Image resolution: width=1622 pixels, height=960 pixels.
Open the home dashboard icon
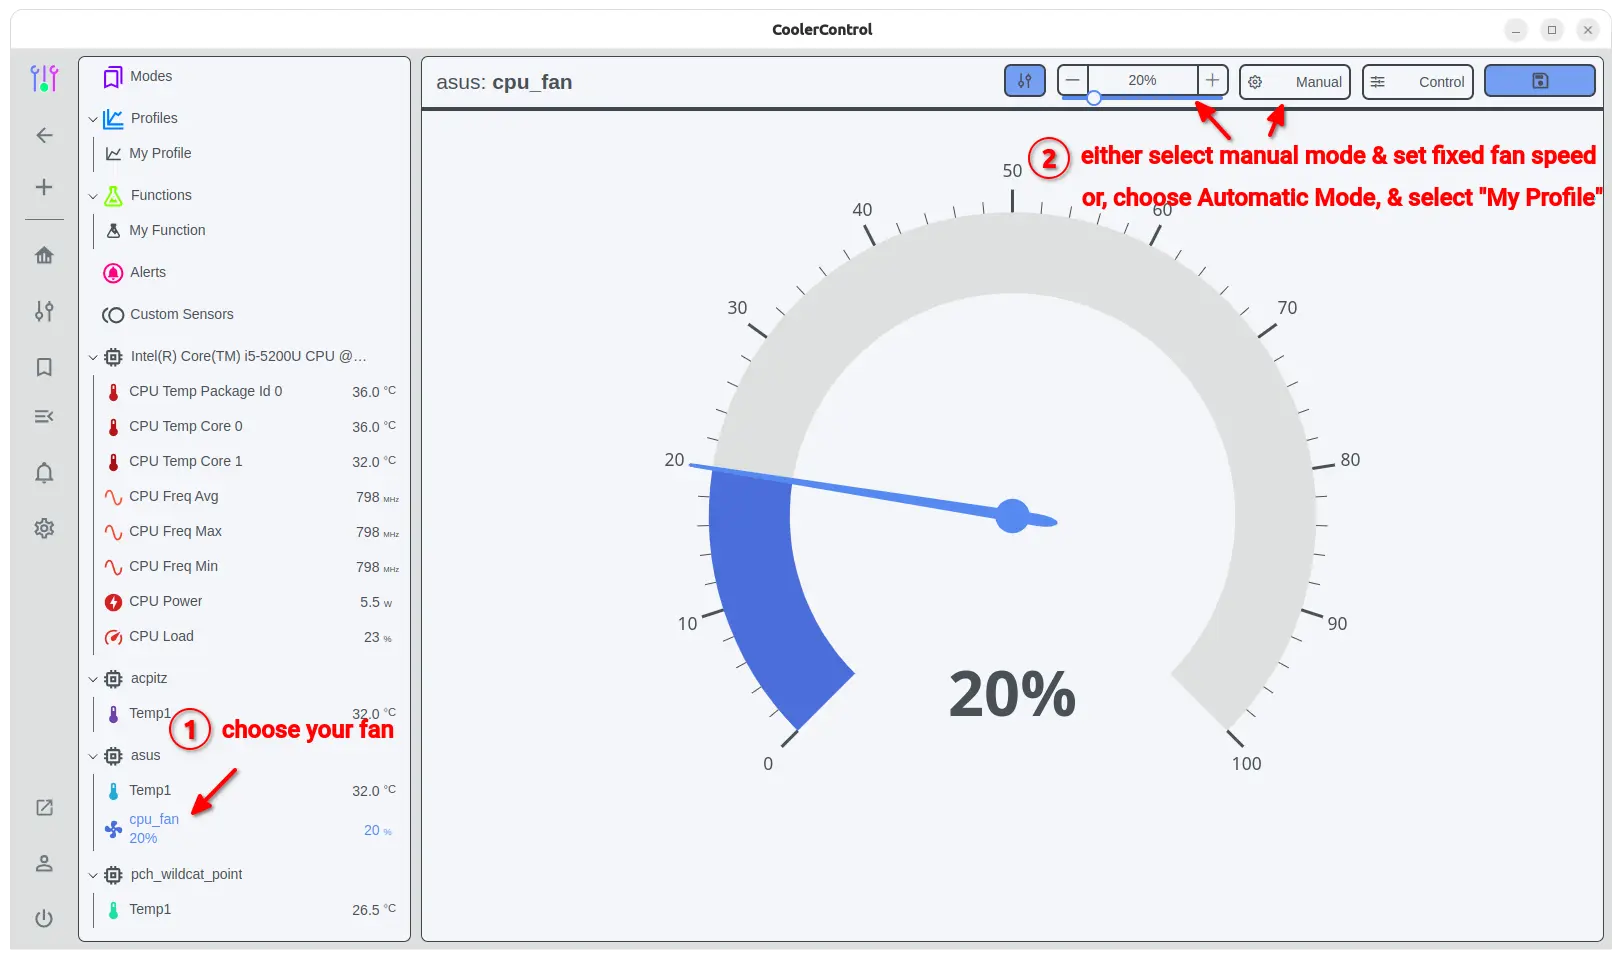tap(44, 256)
